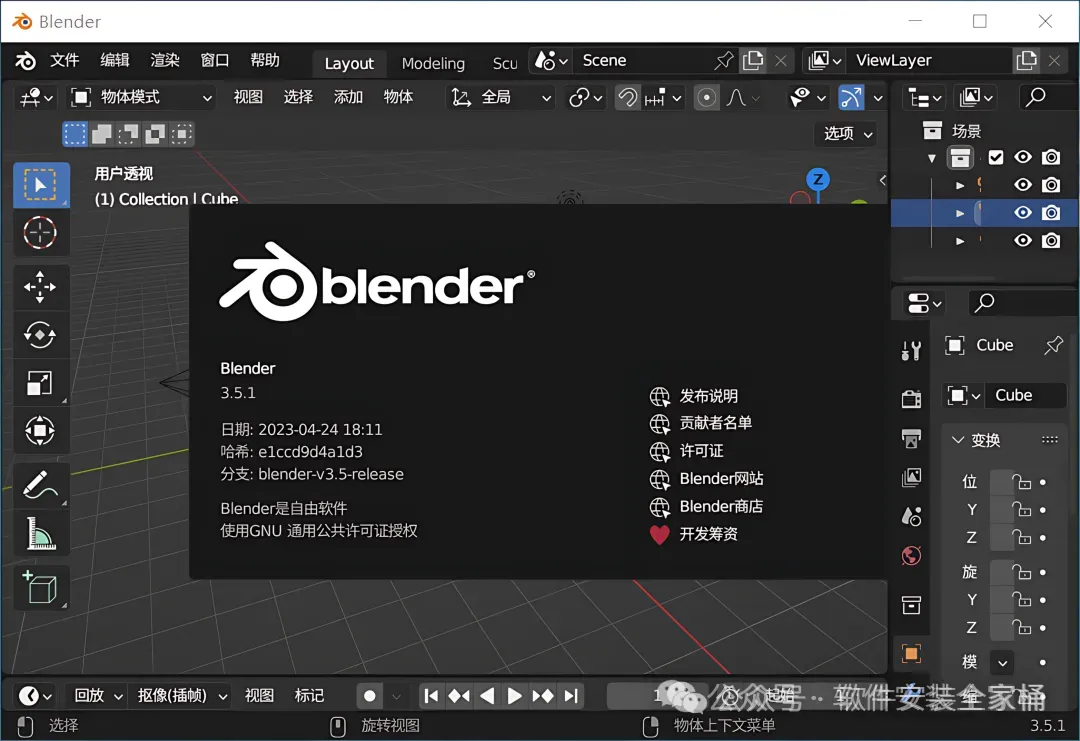Switch to the Modeling workspace tab

pos(433,63)
